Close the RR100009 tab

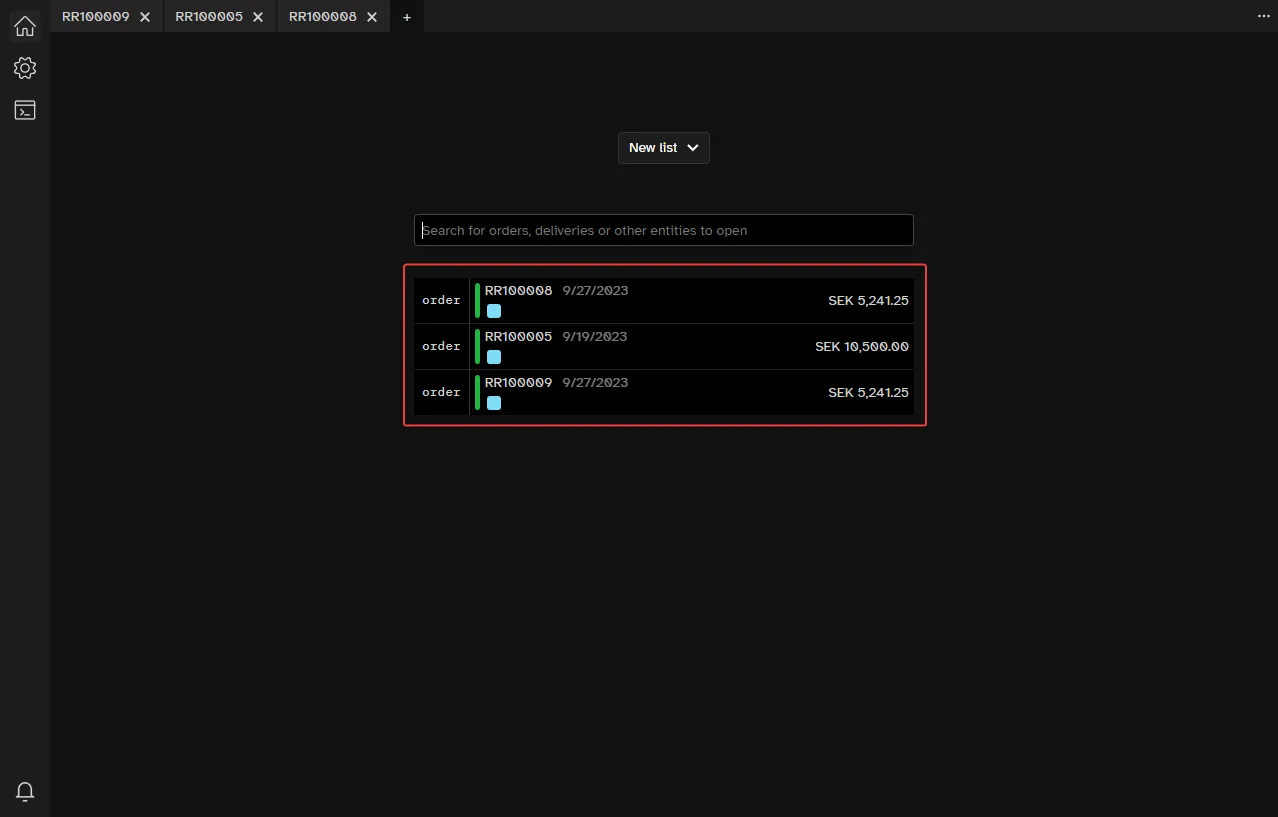tap(145, 16)
